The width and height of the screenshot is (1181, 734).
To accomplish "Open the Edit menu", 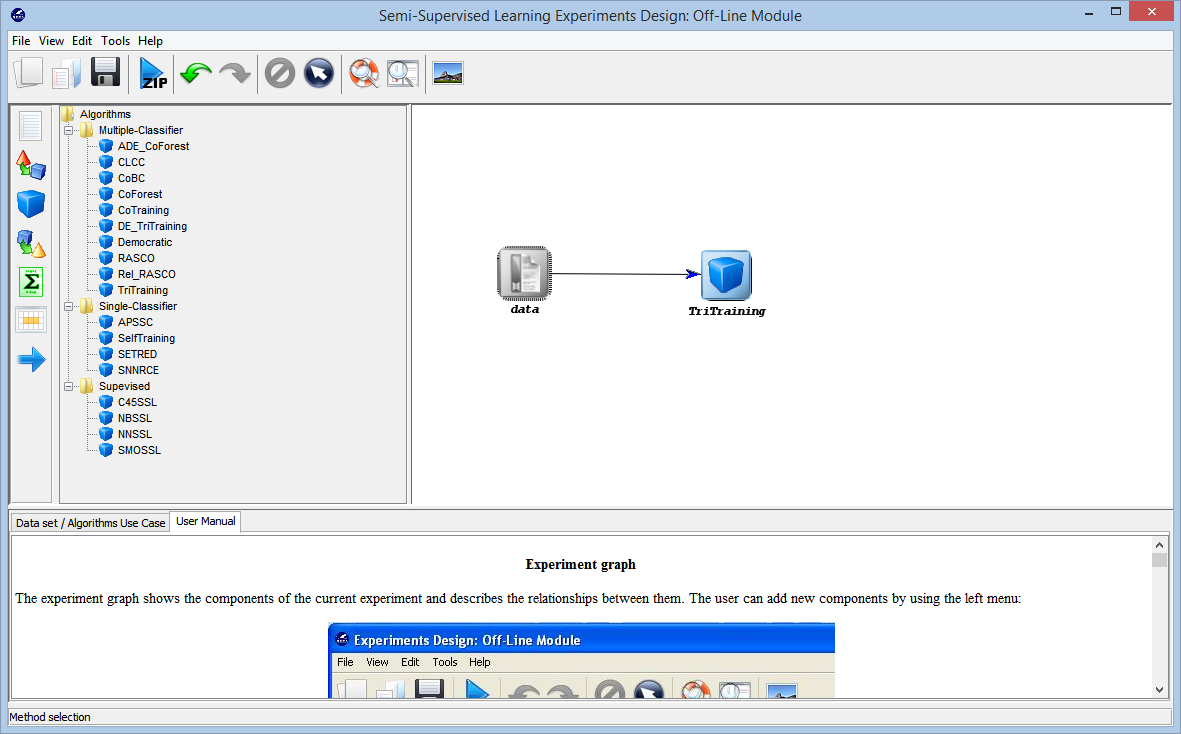I will click(x=82, y=41).
